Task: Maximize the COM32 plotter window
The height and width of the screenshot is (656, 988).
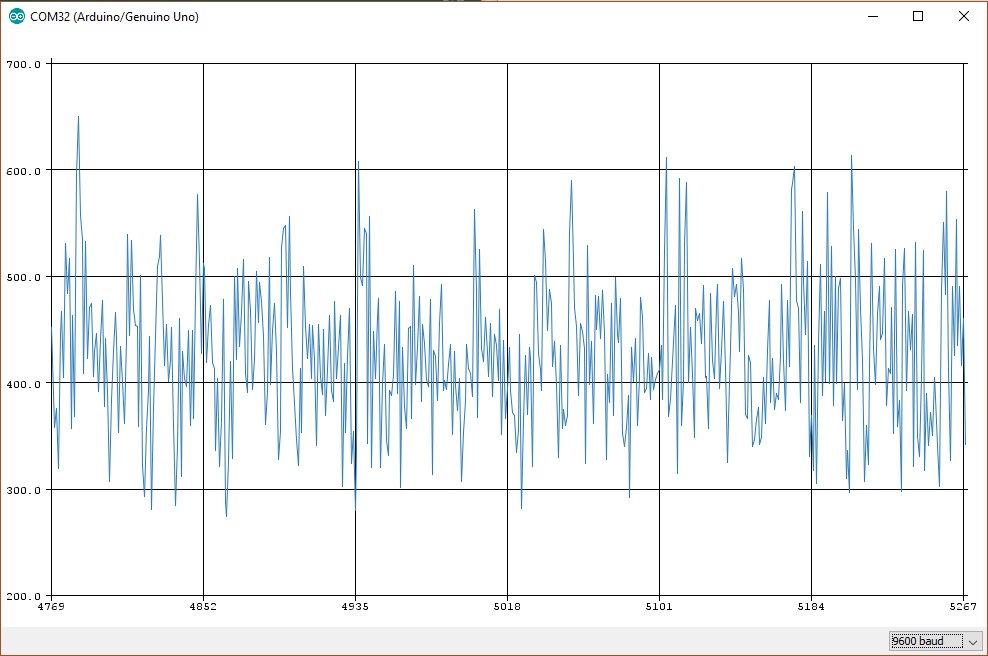Action: point(918,16)
